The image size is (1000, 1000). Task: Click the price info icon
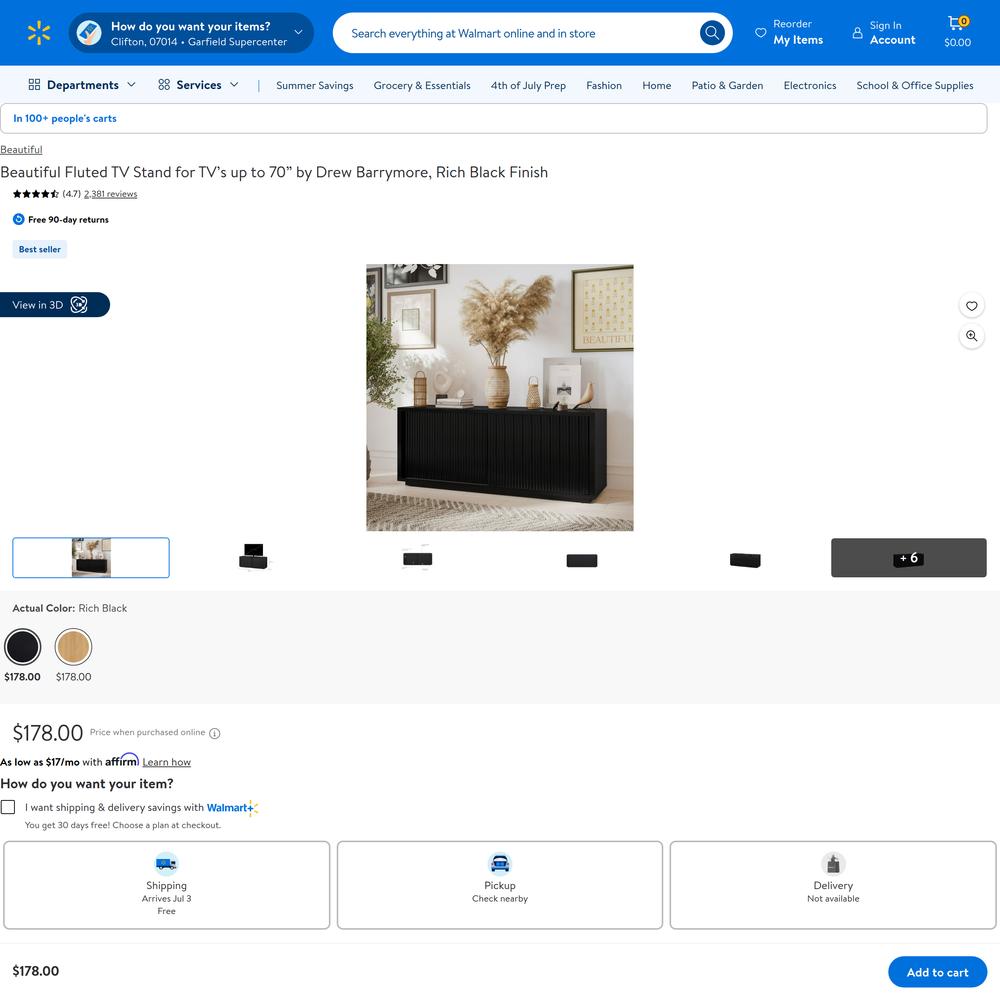point(215,733)
